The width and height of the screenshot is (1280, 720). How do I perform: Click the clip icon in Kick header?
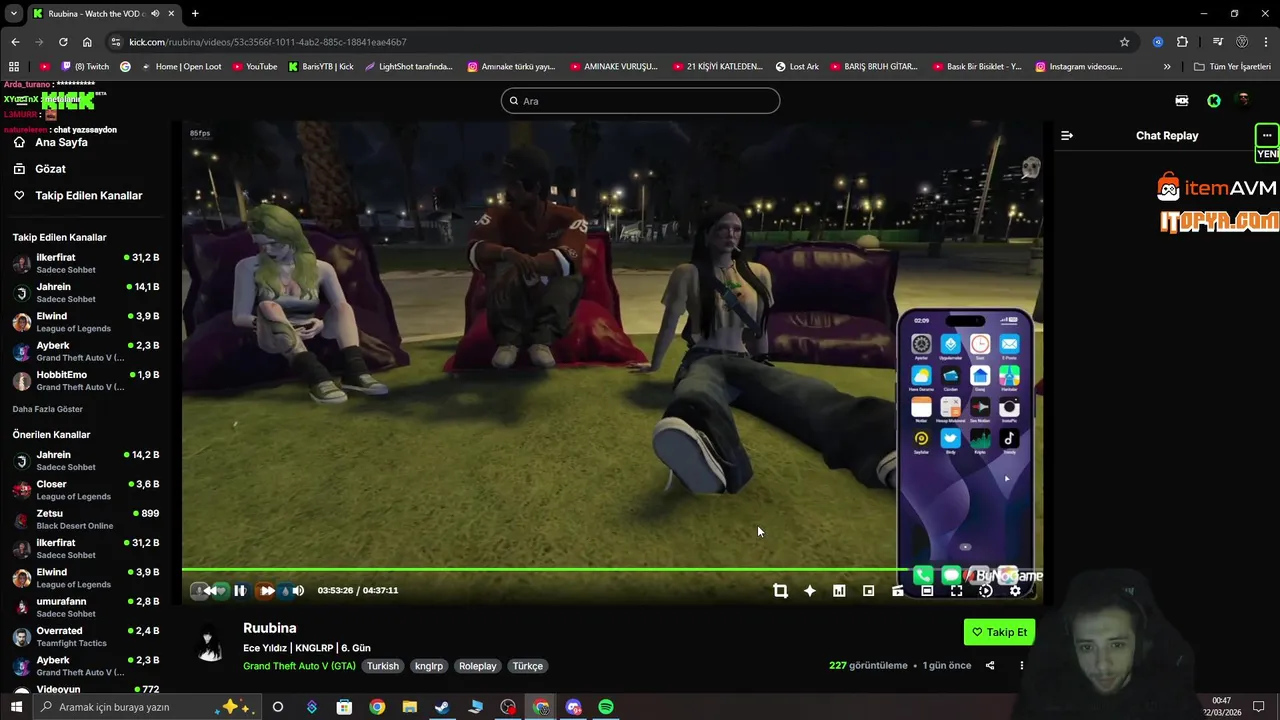tap(1182, 101)
